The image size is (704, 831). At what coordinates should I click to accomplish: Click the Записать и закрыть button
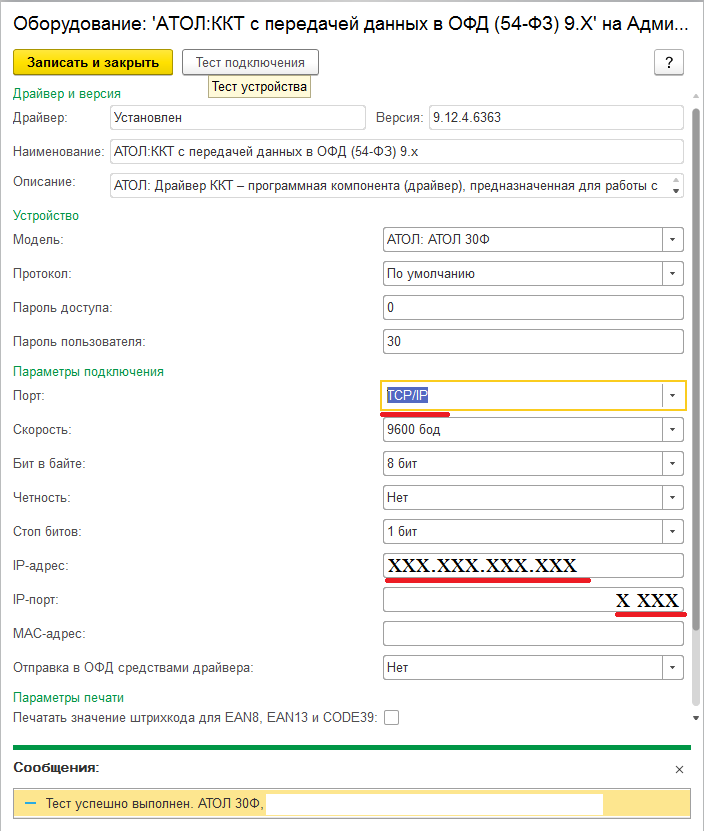(x=93, y=63)
